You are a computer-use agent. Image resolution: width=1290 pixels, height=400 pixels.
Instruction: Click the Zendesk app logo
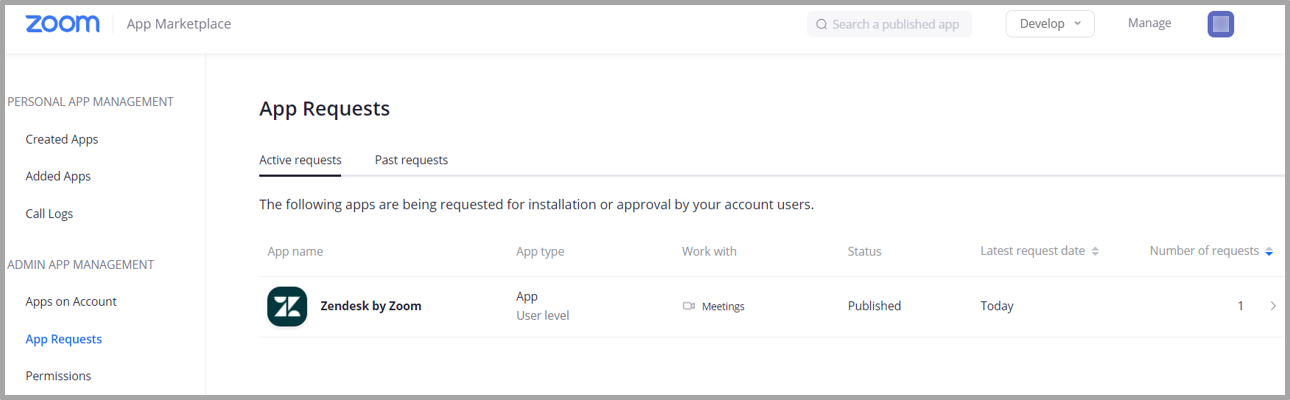point(287,306)
